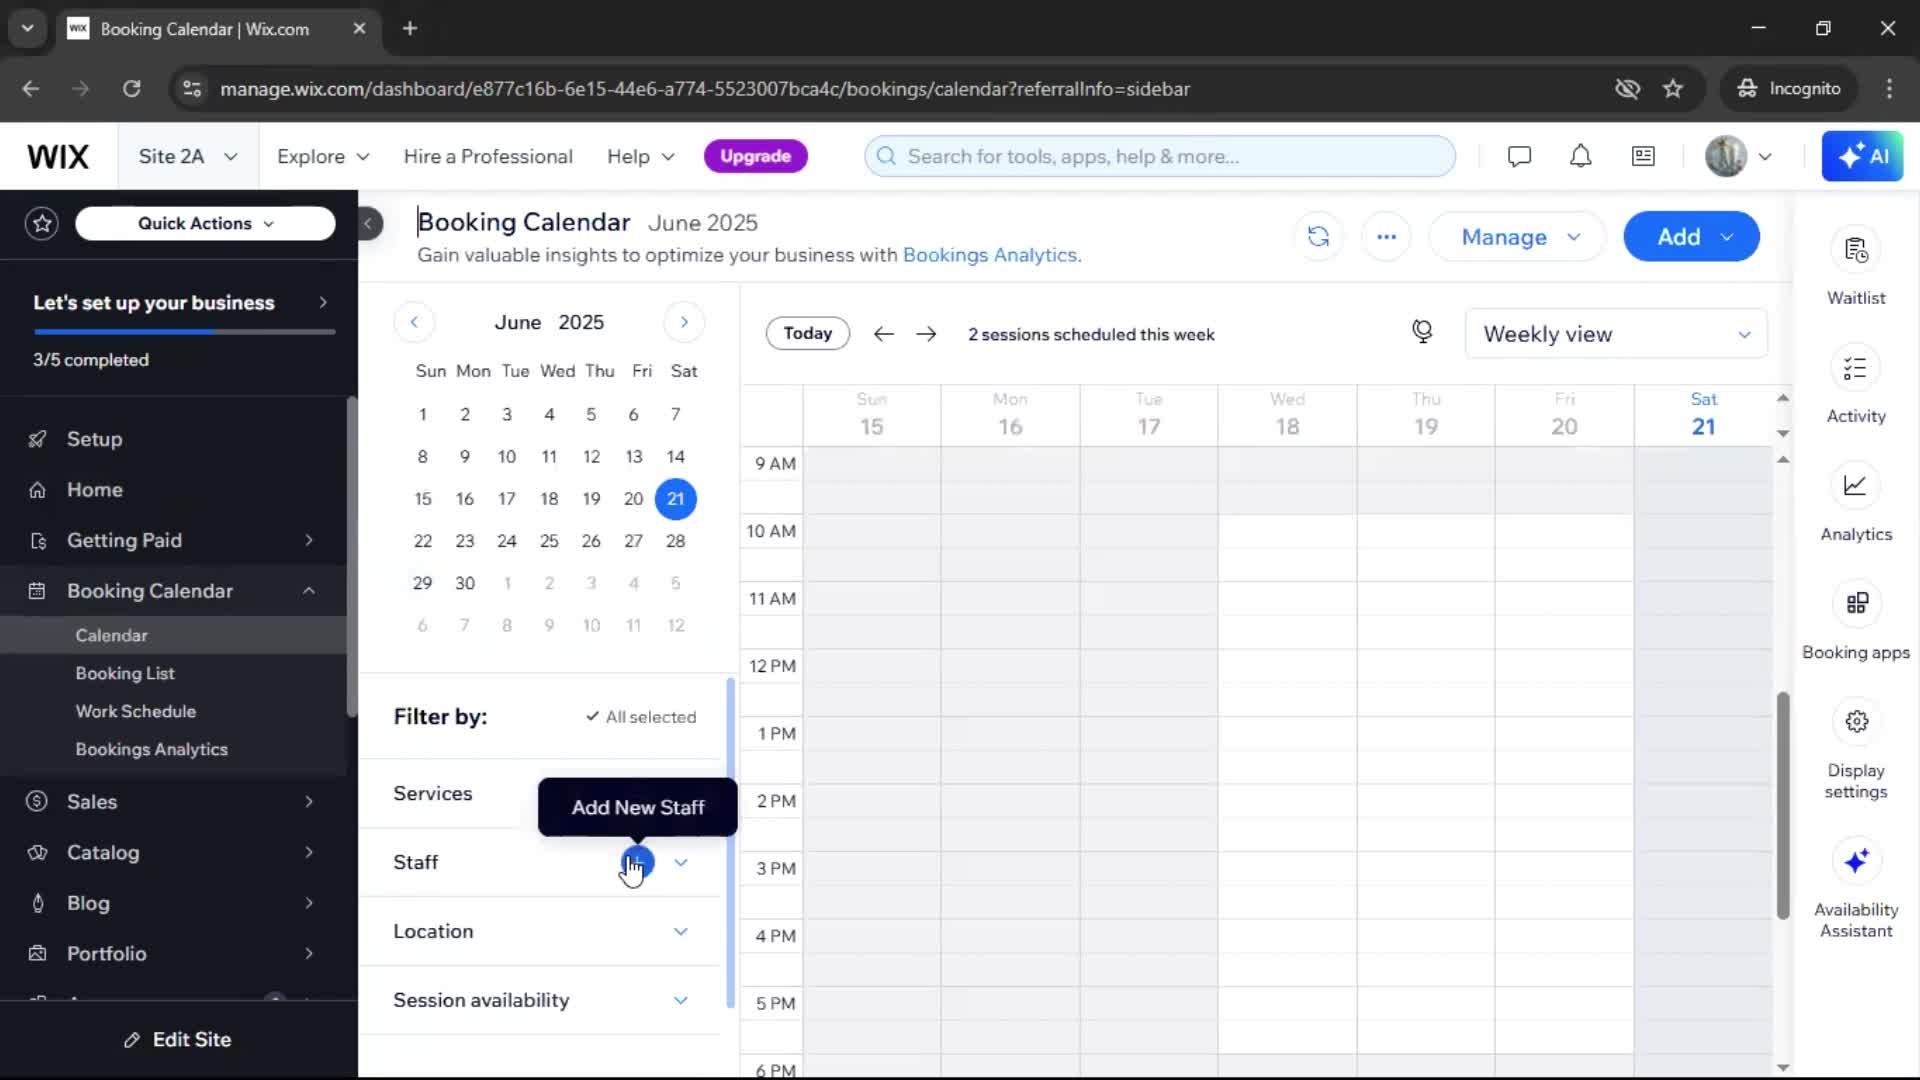Image resolution: width=1920 pixels, height=1080 pixels.
Task: Click the time zone globe icon
Action: click(1422, 332)
